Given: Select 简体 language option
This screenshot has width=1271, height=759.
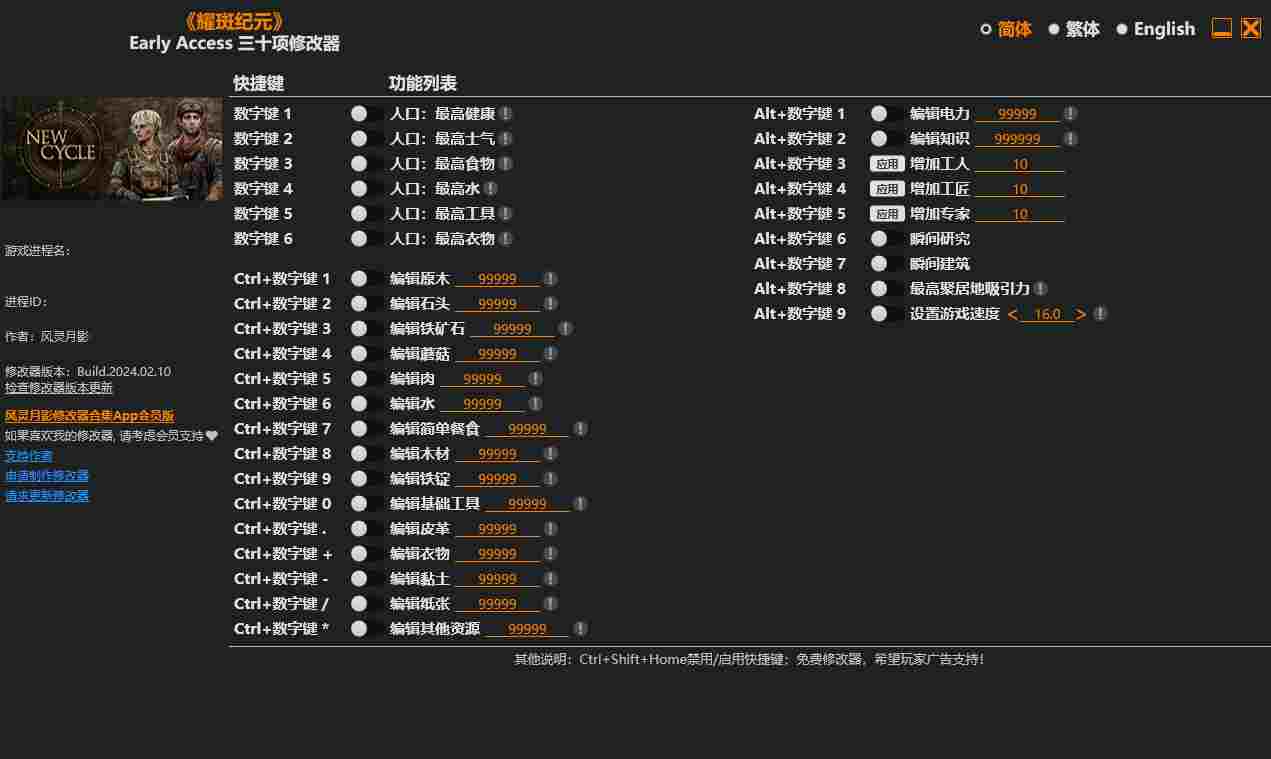Looking at the screenshot, I should pos(1006,29).
